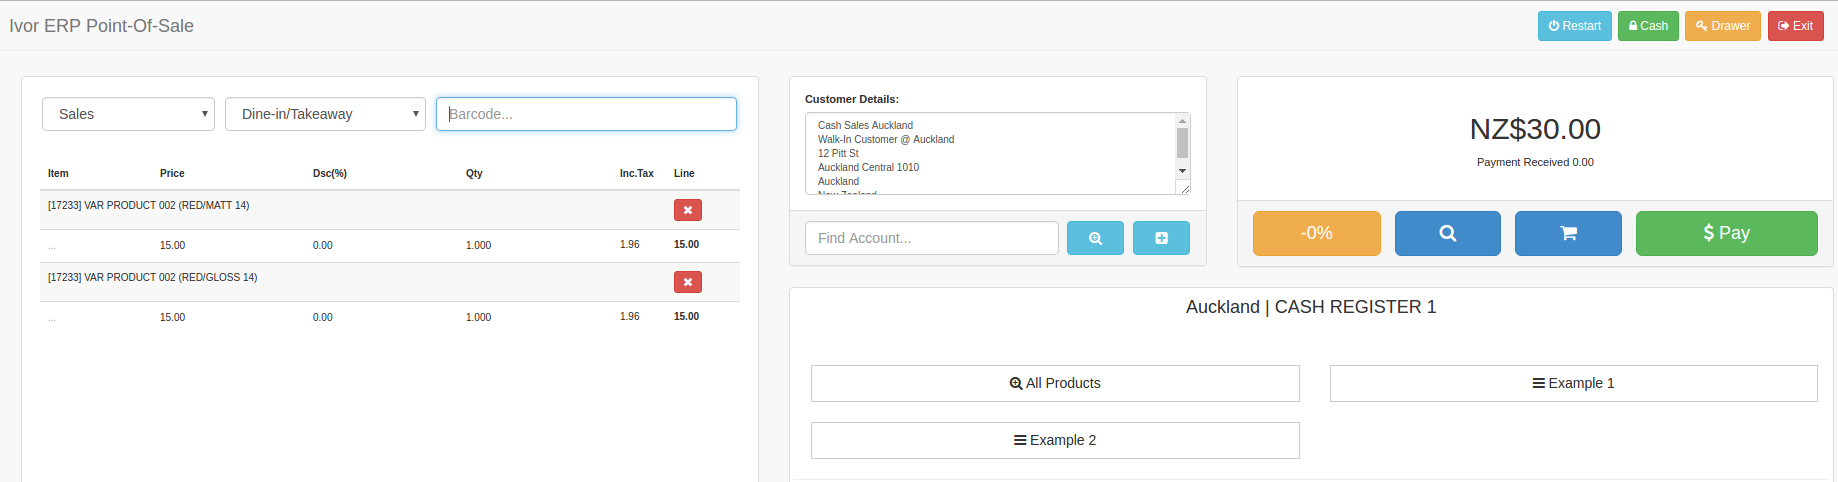
Task: Click the green Pay button
Action: click(x=1726, y=233)
